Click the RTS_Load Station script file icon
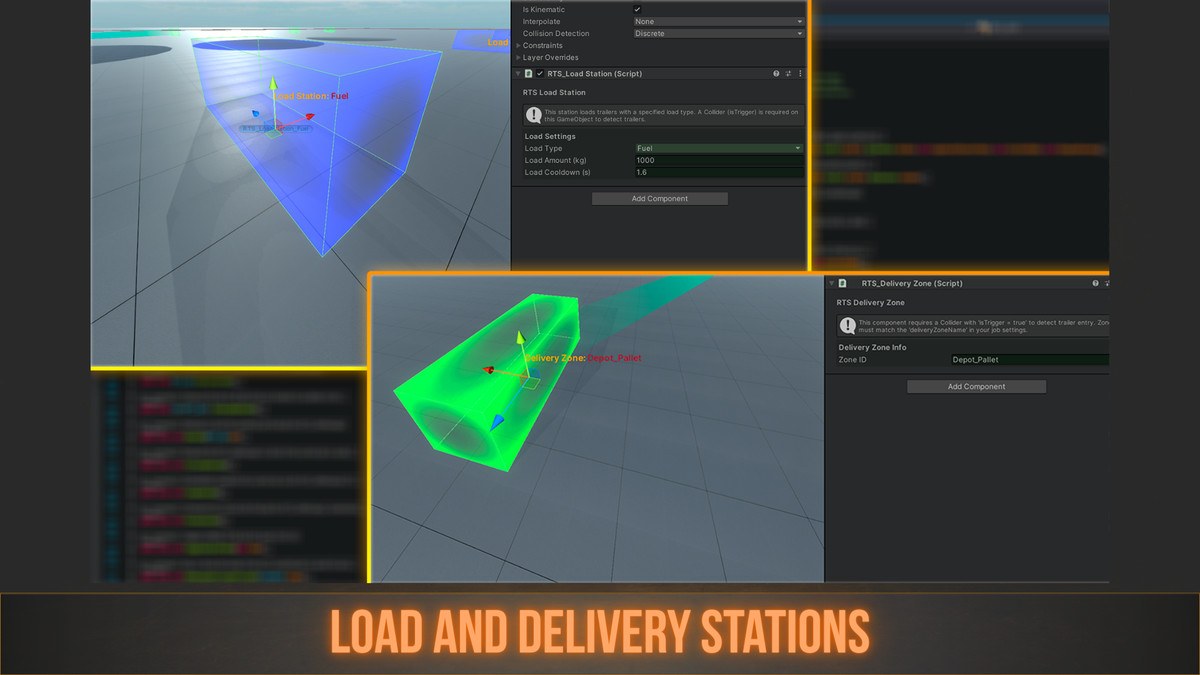The width and height of the screenshot is (1200, 675). [529, 74]
